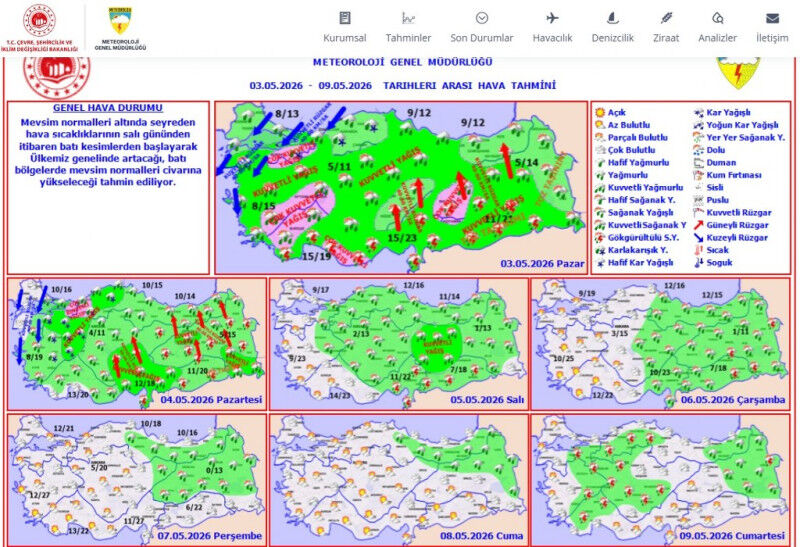The width and height of the screenshot is (800, 547).
Task: Open the Kurumsal document icon
Action: coord(345,18)
